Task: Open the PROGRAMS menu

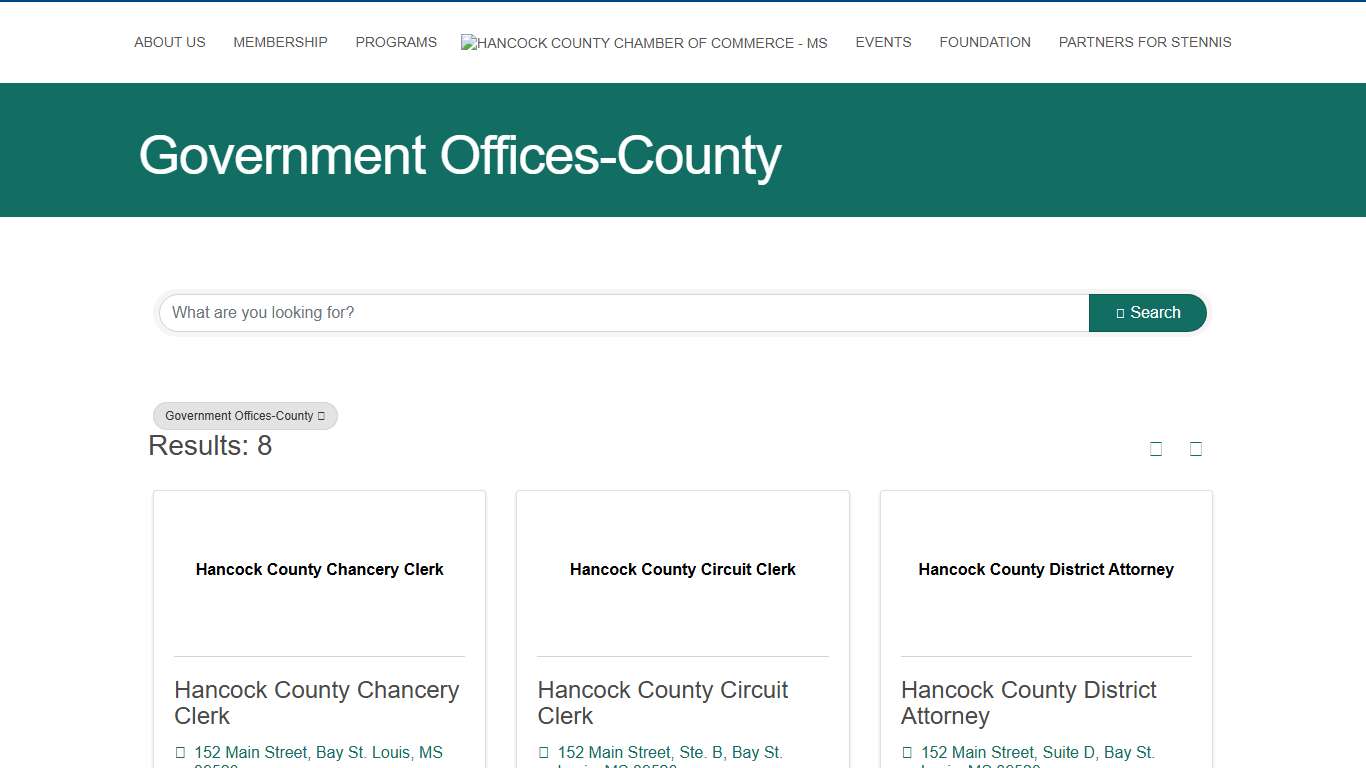Action: click(x=396, y=42)
